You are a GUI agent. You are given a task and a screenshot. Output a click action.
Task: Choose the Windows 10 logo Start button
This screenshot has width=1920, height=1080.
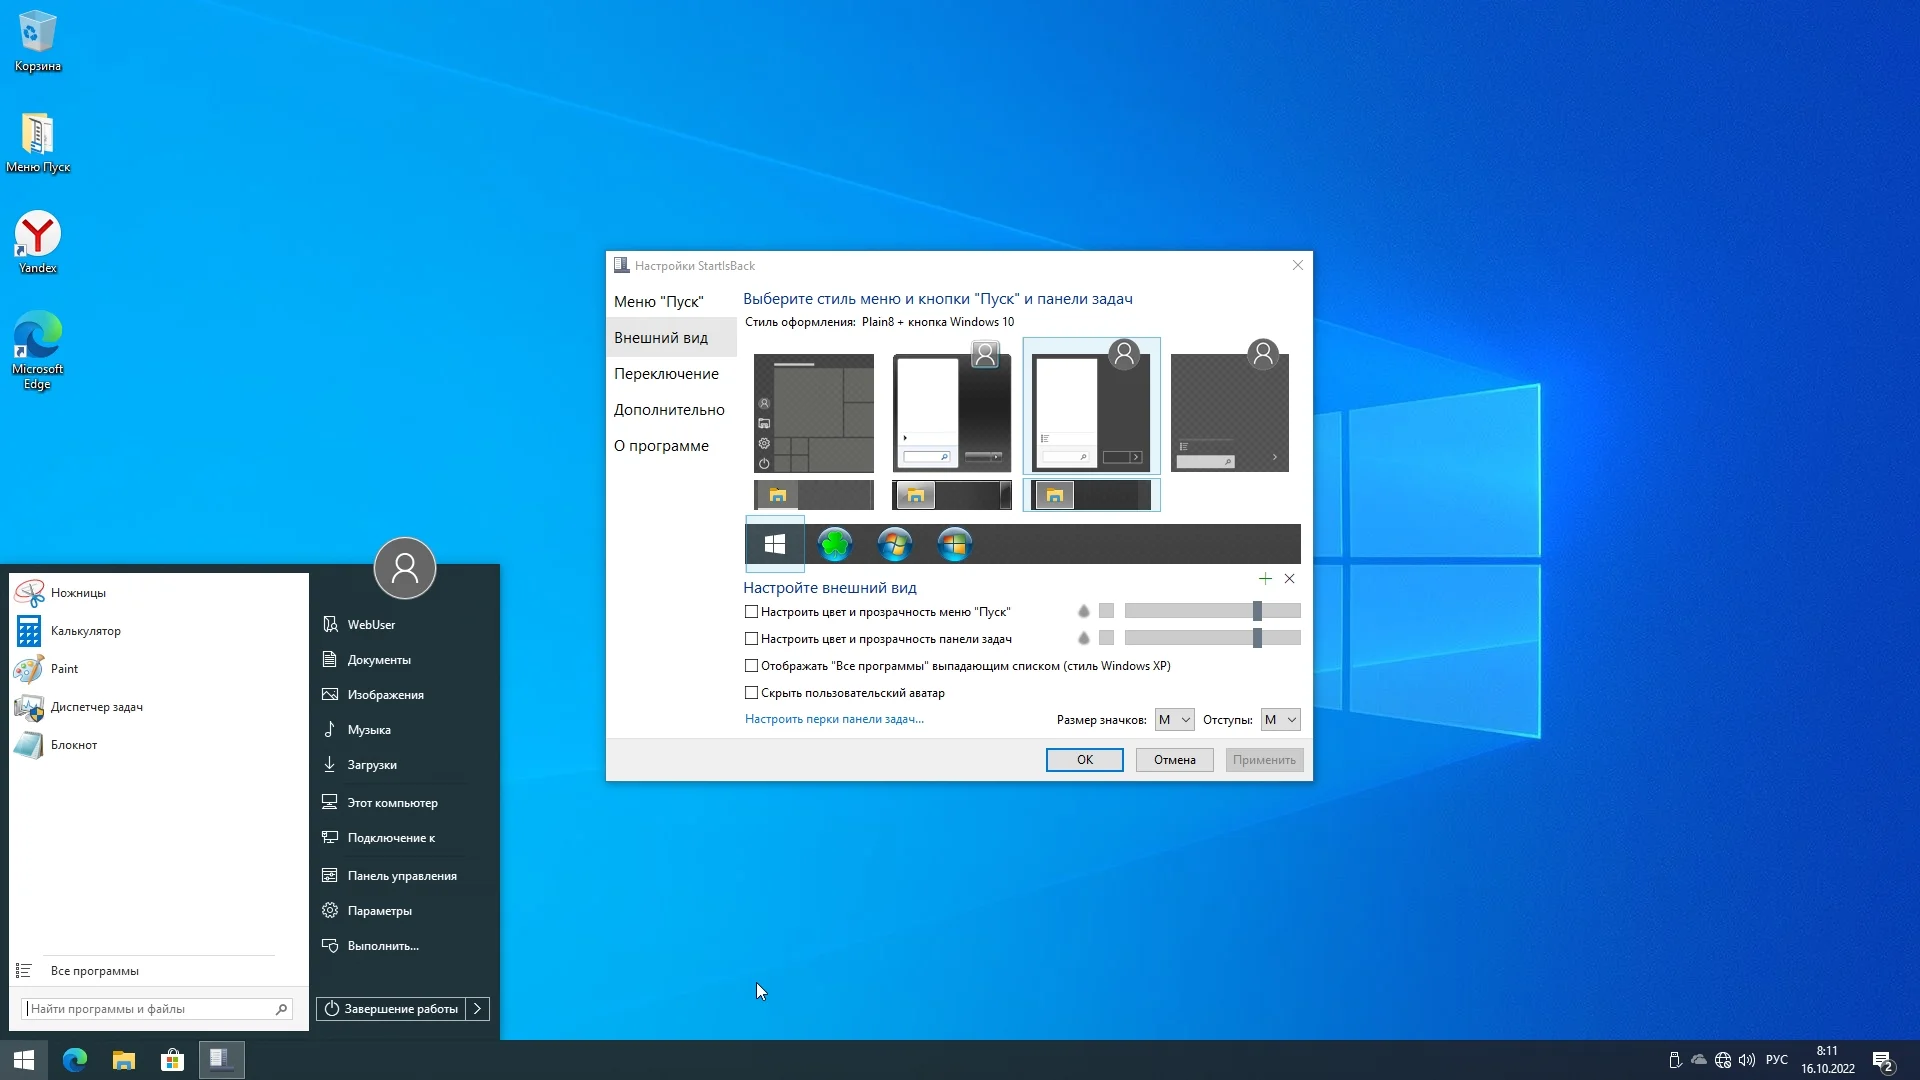click(x=775, y=544)
